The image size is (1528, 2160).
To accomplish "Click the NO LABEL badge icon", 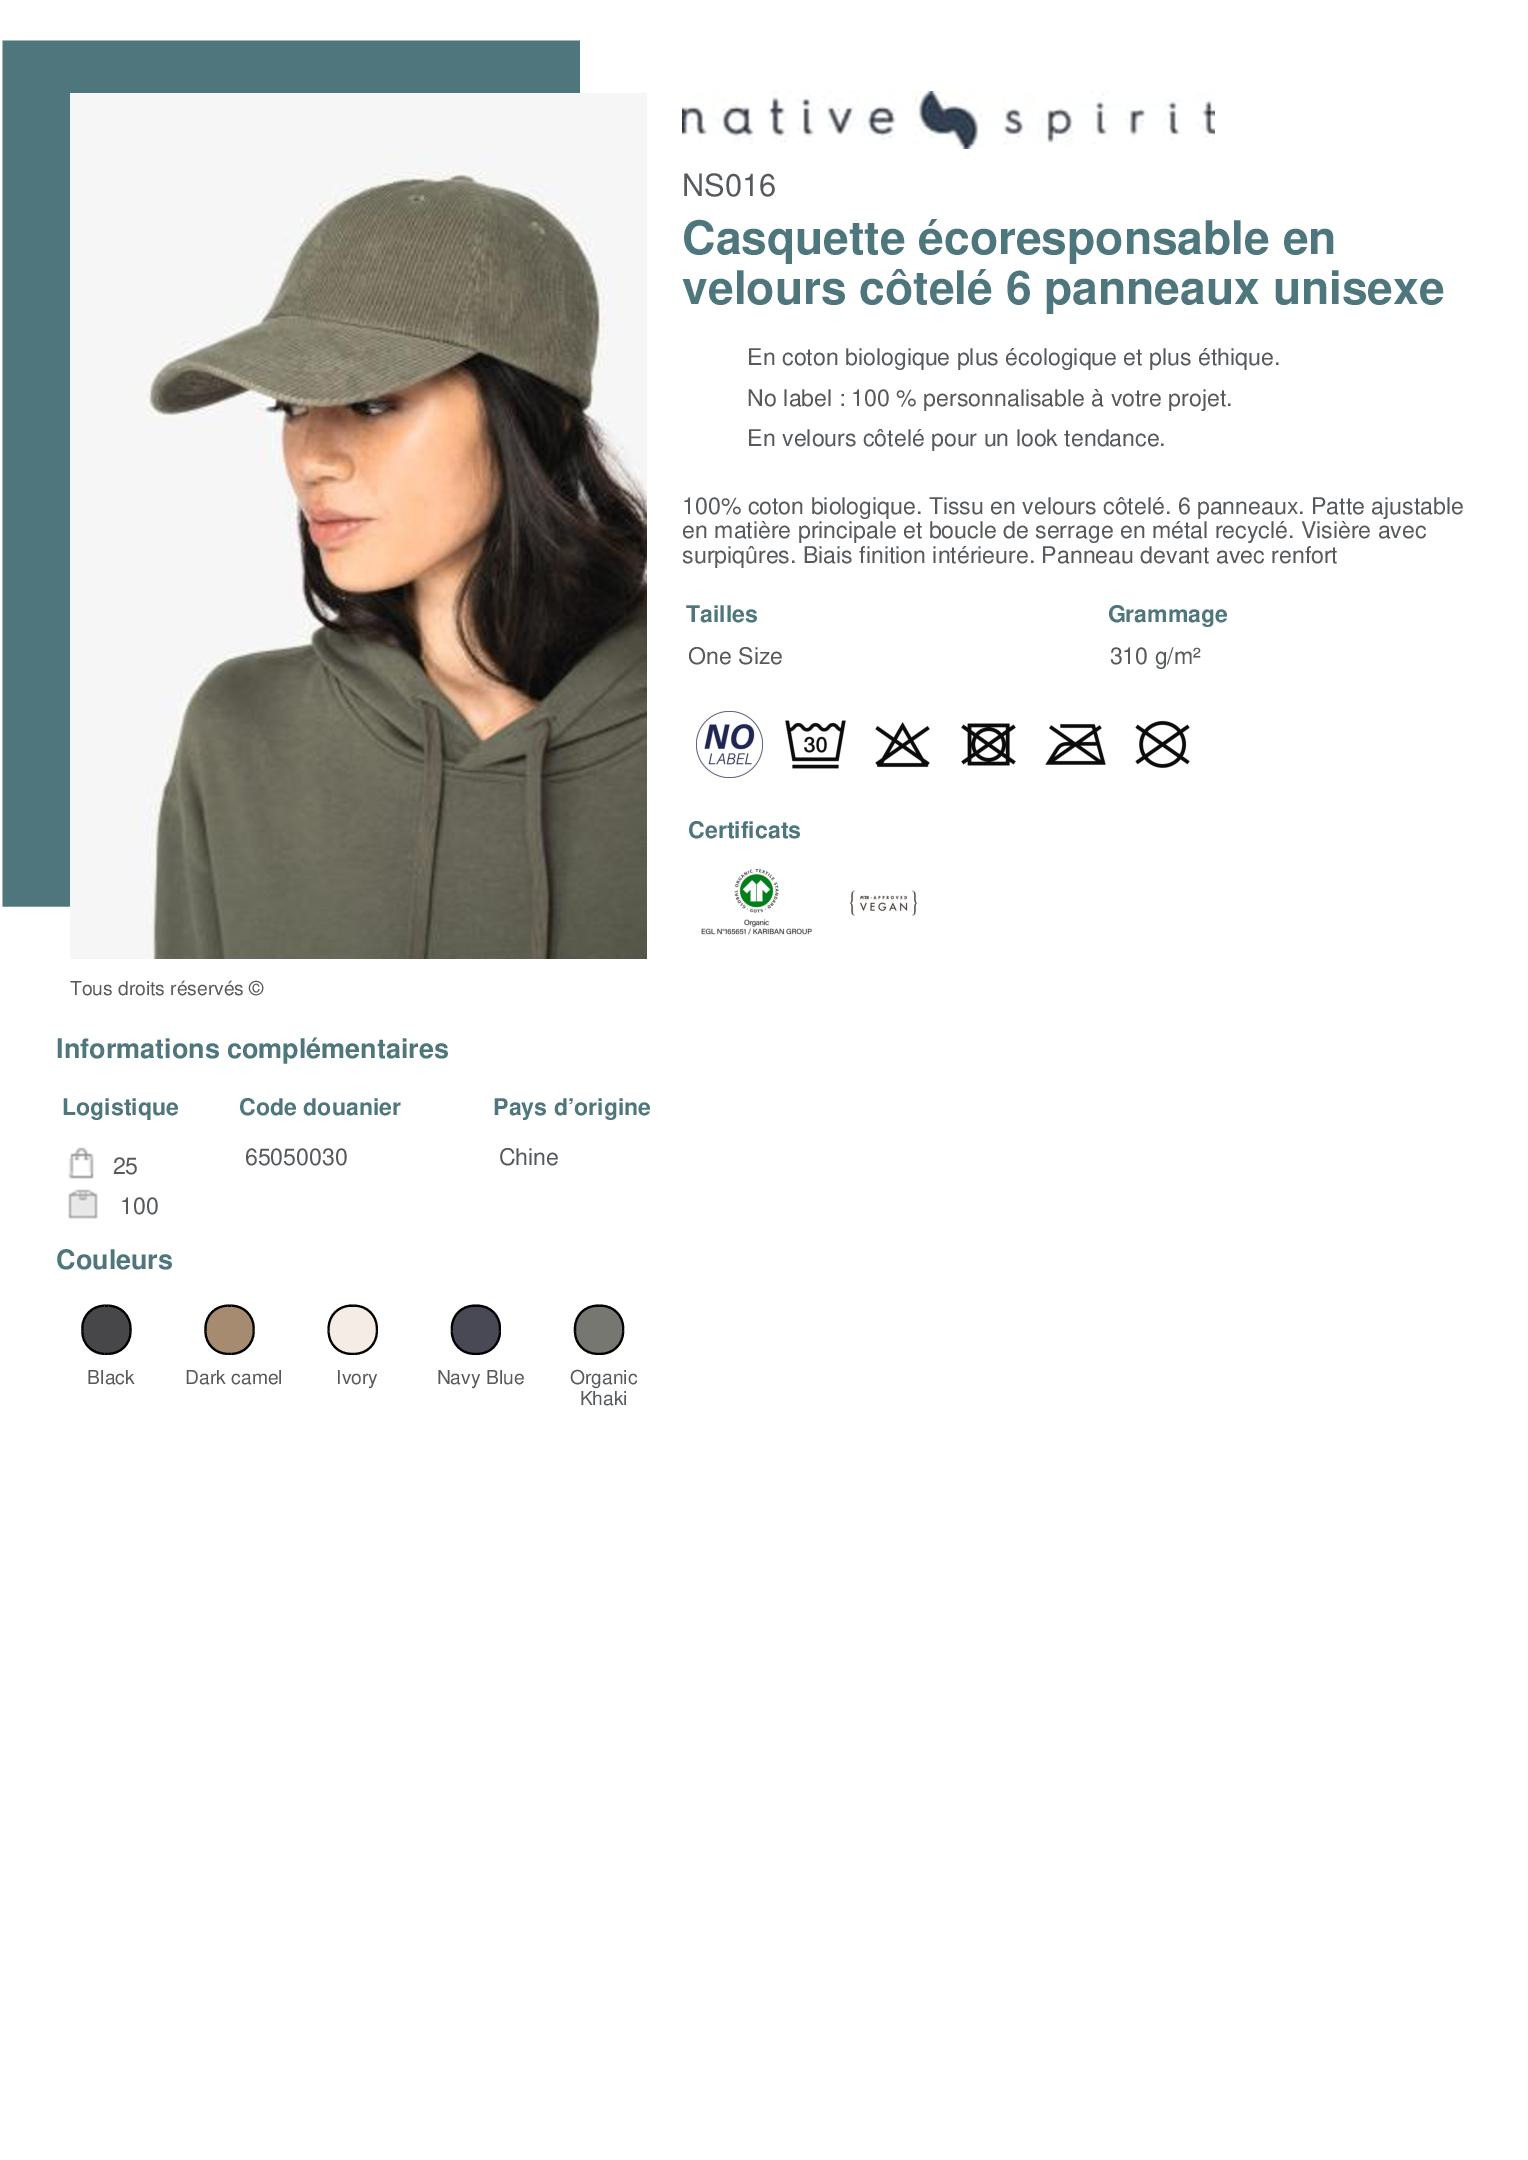I will (x=729, y=745).
